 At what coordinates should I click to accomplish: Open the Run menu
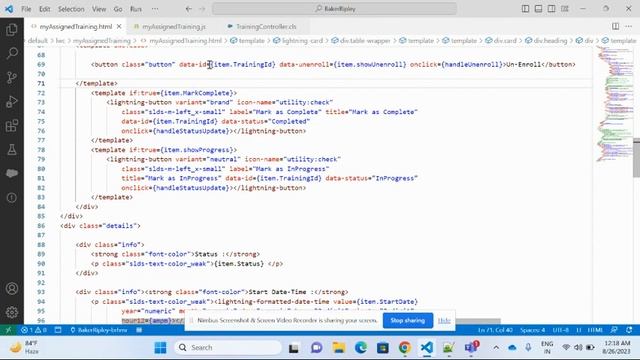tap(136, 9)
